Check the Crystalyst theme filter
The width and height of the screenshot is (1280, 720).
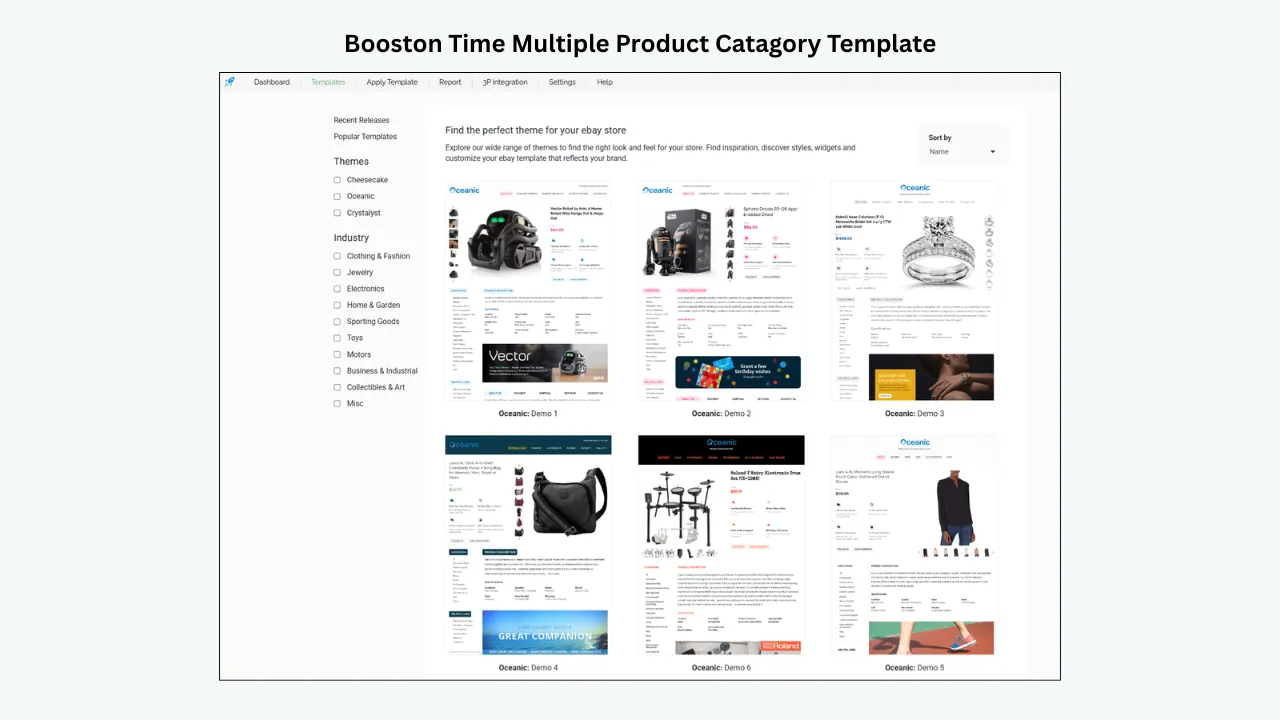[337, 213]
